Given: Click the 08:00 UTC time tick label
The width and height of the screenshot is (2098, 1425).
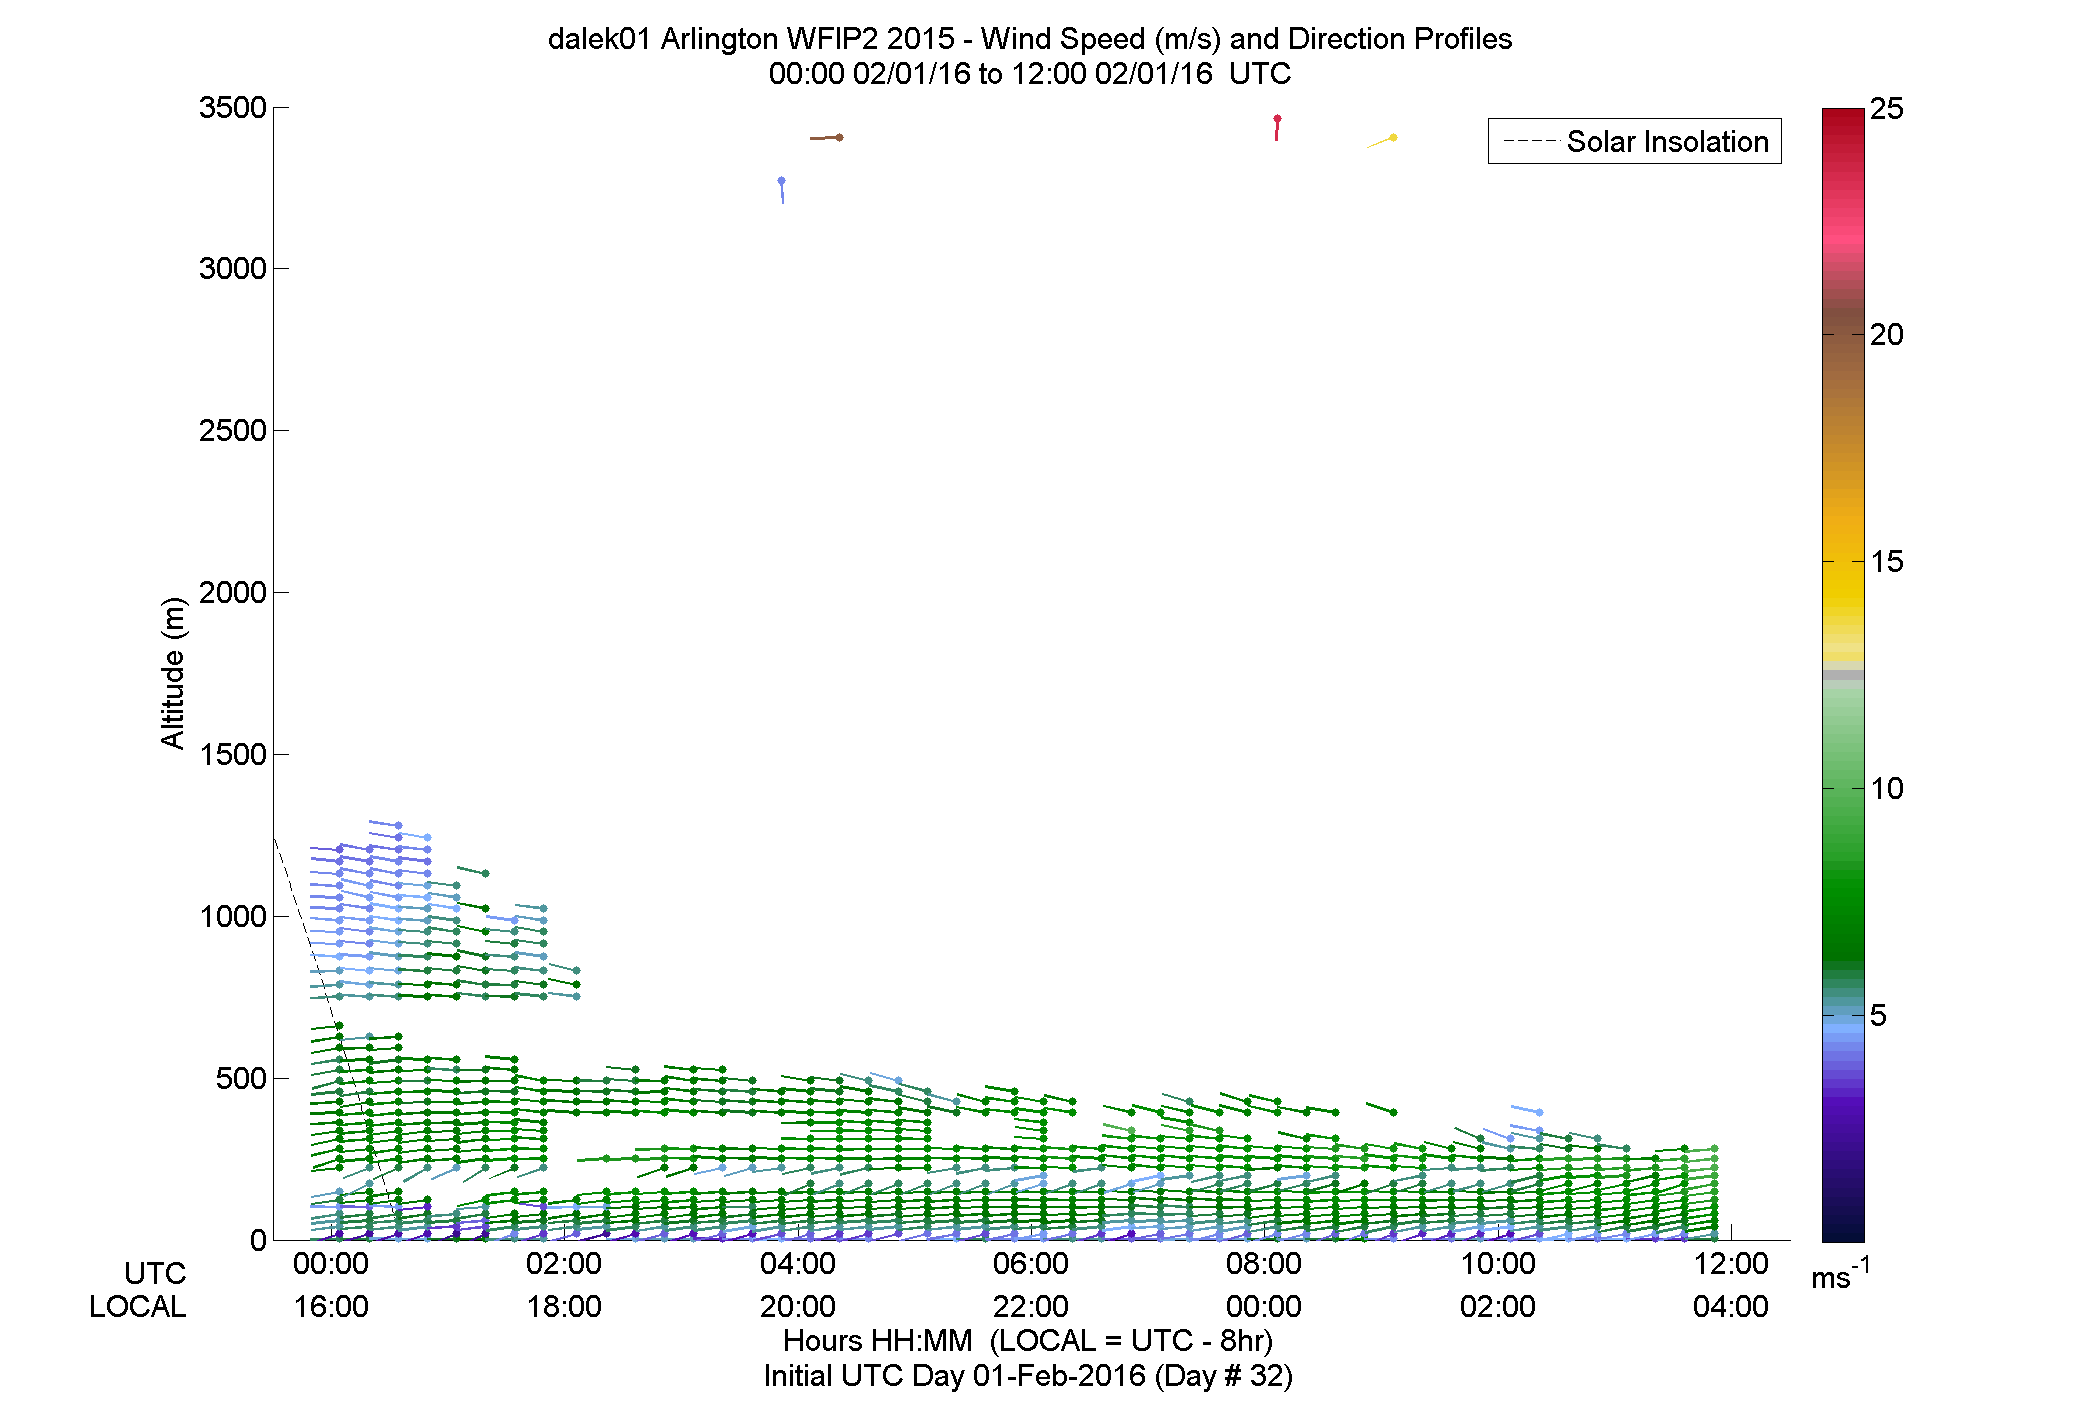Looking at the screenshot, I should pyautogui.click(x=1264, y=1264).
